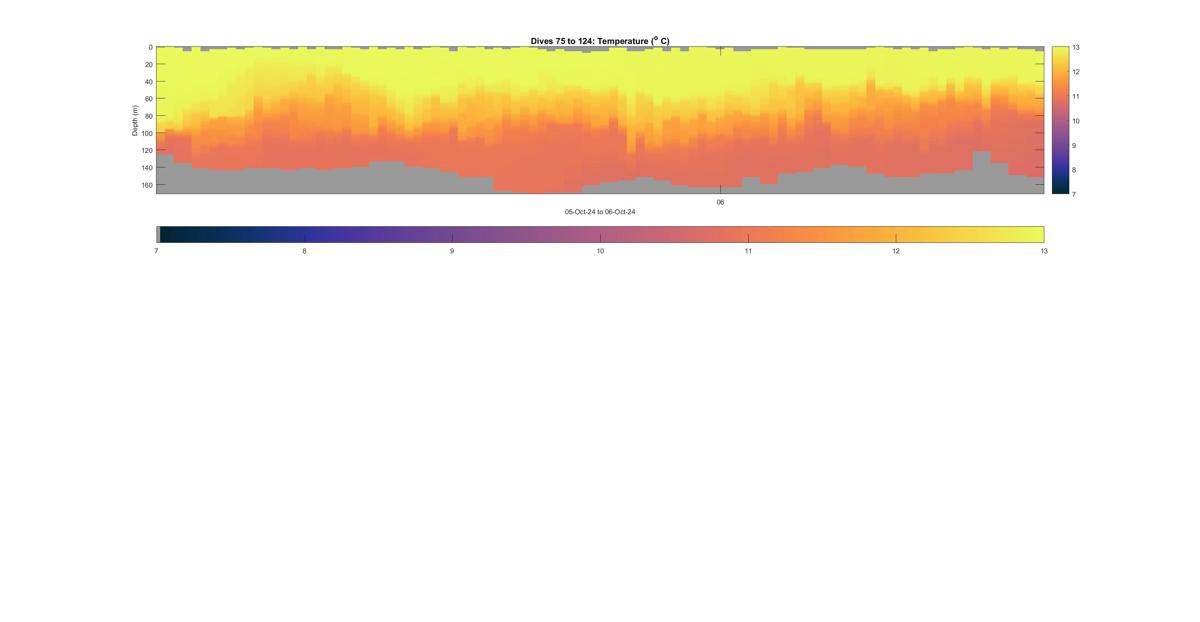Screen dimensions: 1200x622
Task: Click the depth tick label '60'
Action: pos(148,99)
